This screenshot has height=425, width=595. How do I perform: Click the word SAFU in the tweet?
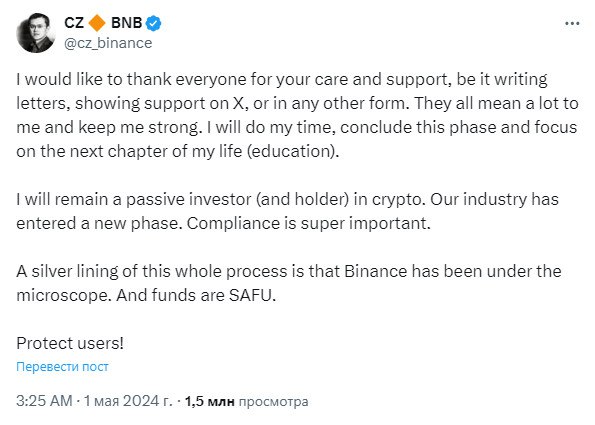tap(250, 295)
